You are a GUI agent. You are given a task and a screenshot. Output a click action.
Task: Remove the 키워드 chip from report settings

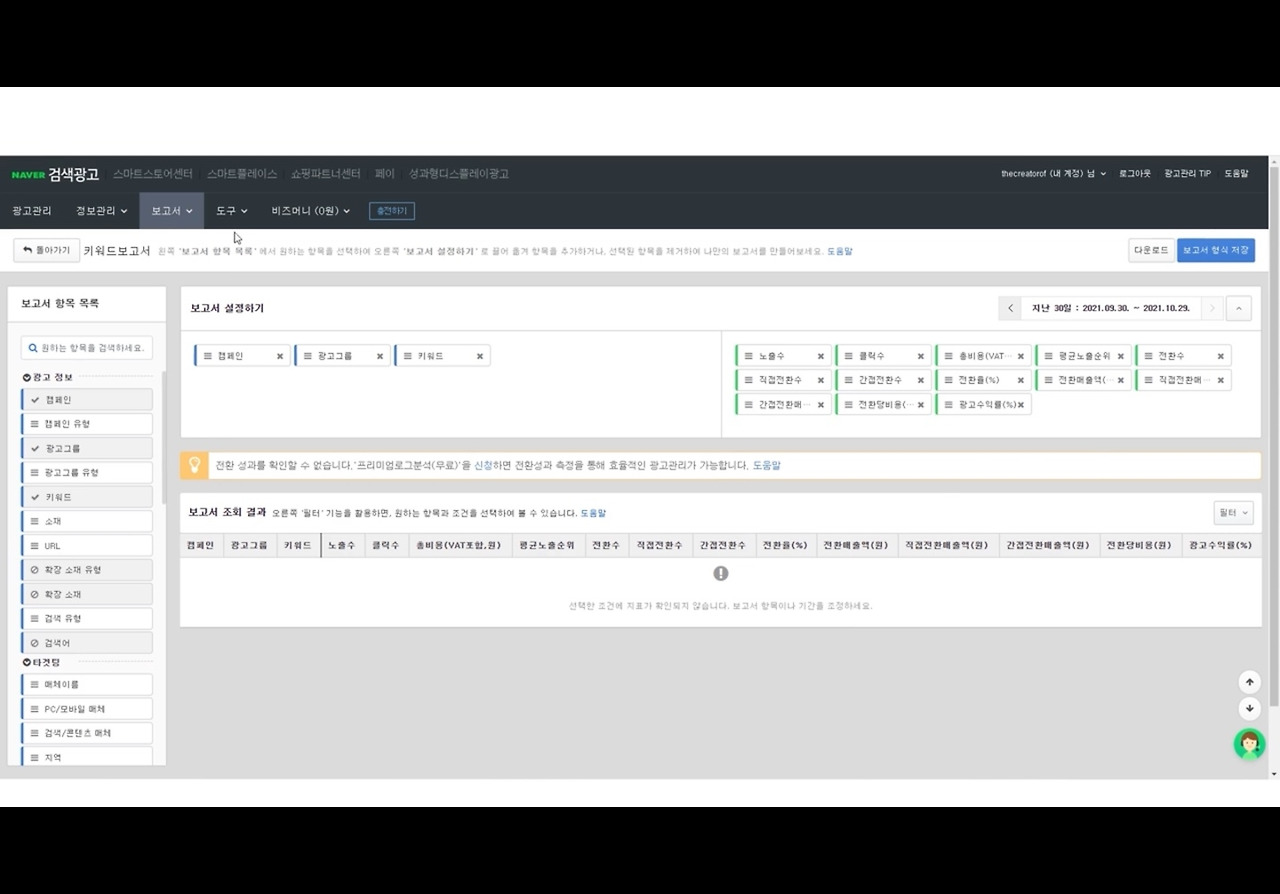coord(480,356)
